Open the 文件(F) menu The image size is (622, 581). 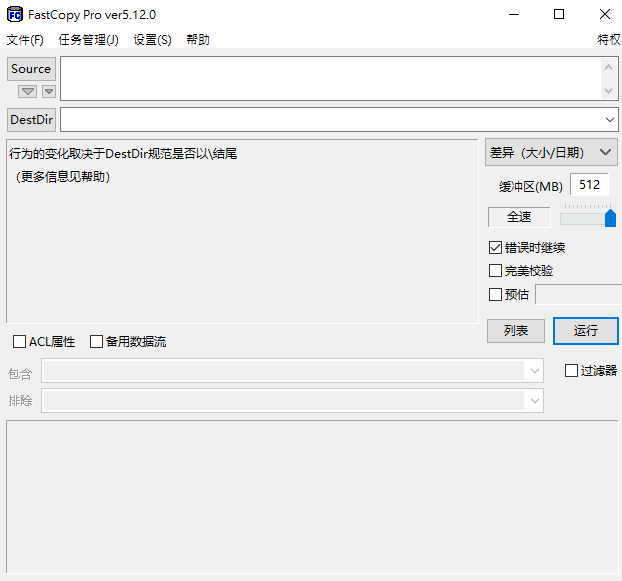click(x=25, y=40)
